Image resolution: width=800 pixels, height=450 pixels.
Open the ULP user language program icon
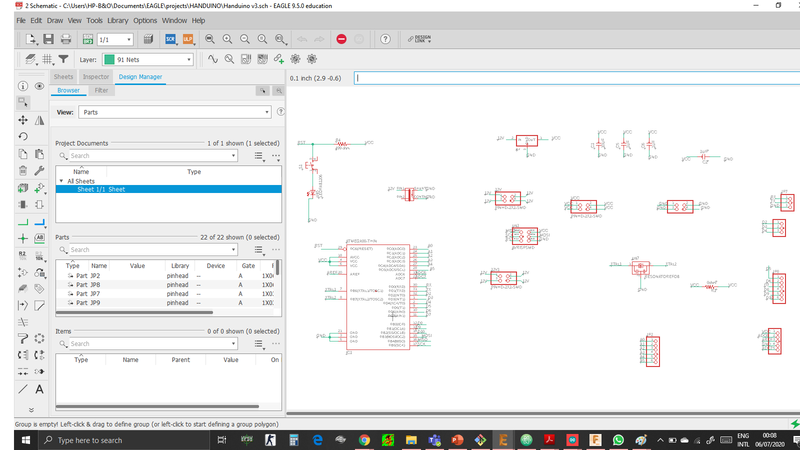187,39
